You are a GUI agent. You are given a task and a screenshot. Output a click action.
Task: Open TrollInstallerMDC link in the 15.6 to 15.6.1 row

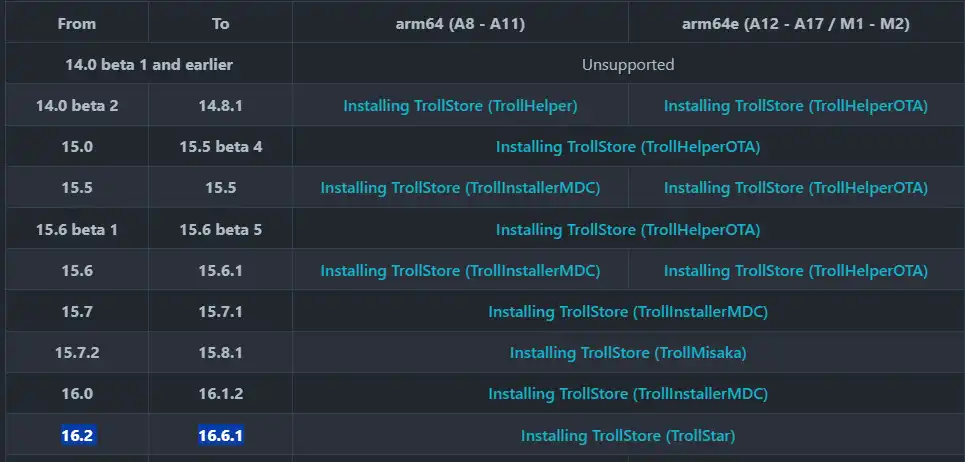point(460,271)
